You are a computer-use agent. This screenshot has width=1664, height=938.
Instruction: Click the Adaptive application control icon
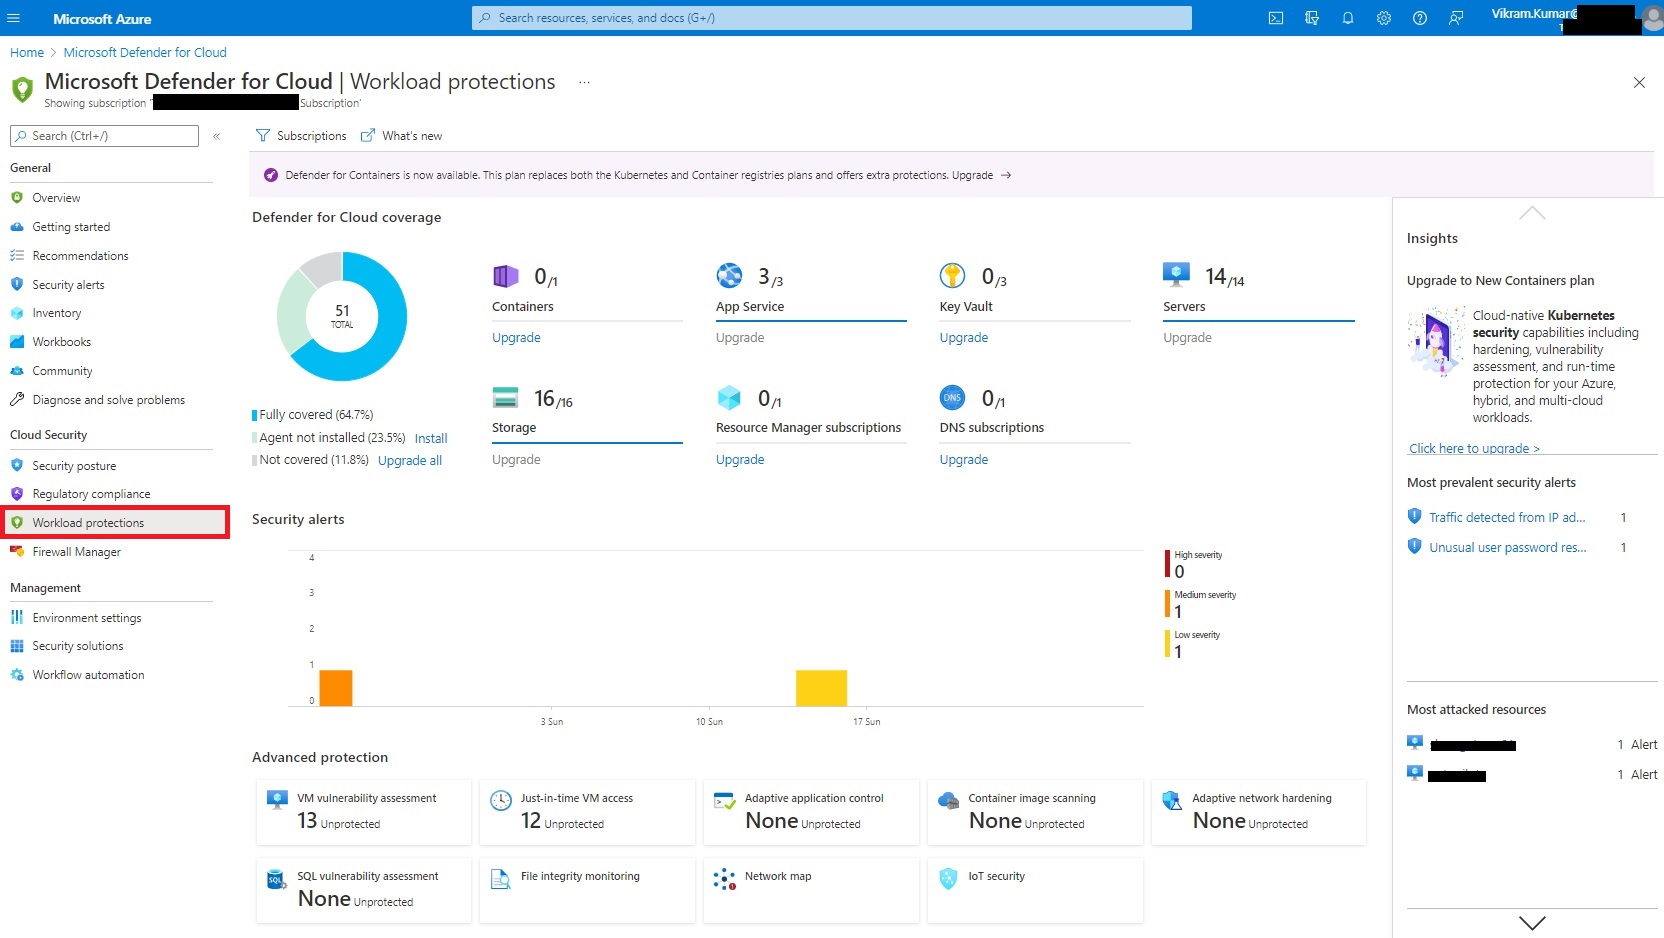point(725,800)
